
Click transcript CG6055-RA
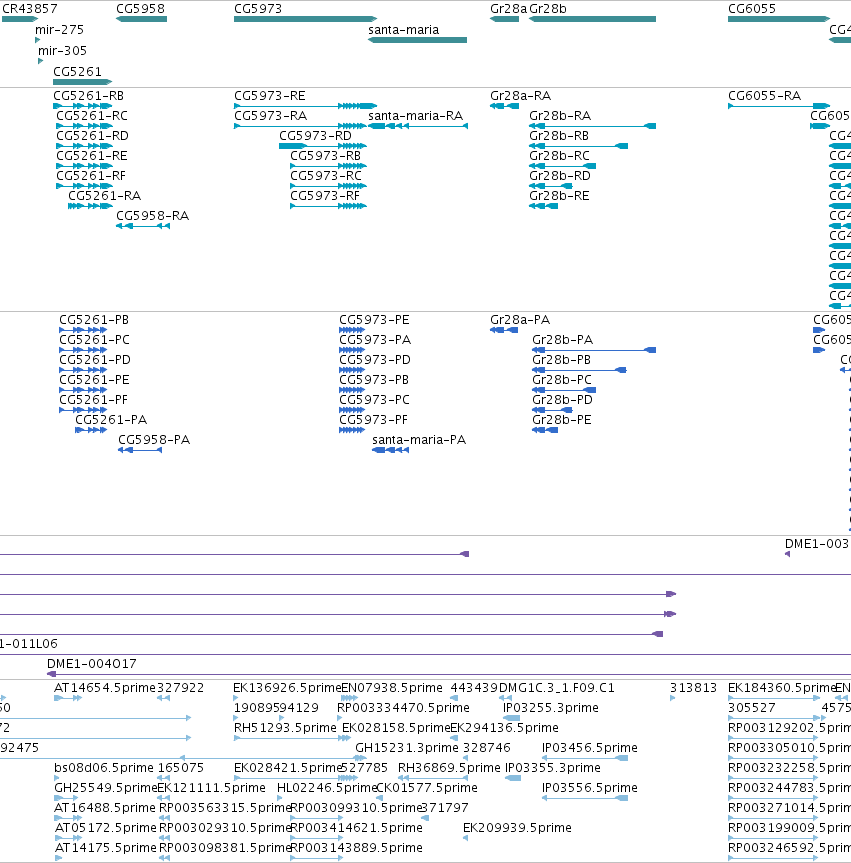(765, 96)
